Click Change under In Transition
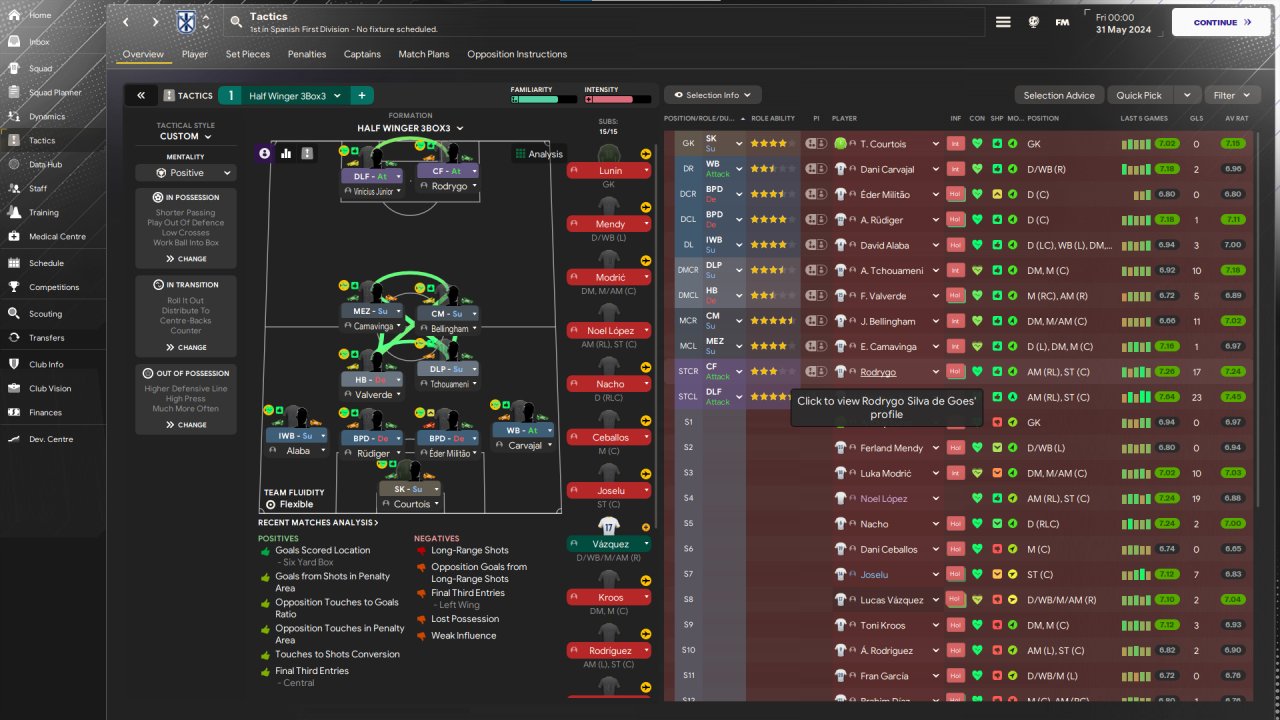This screenshot has height=720, width=1280. 186,347
